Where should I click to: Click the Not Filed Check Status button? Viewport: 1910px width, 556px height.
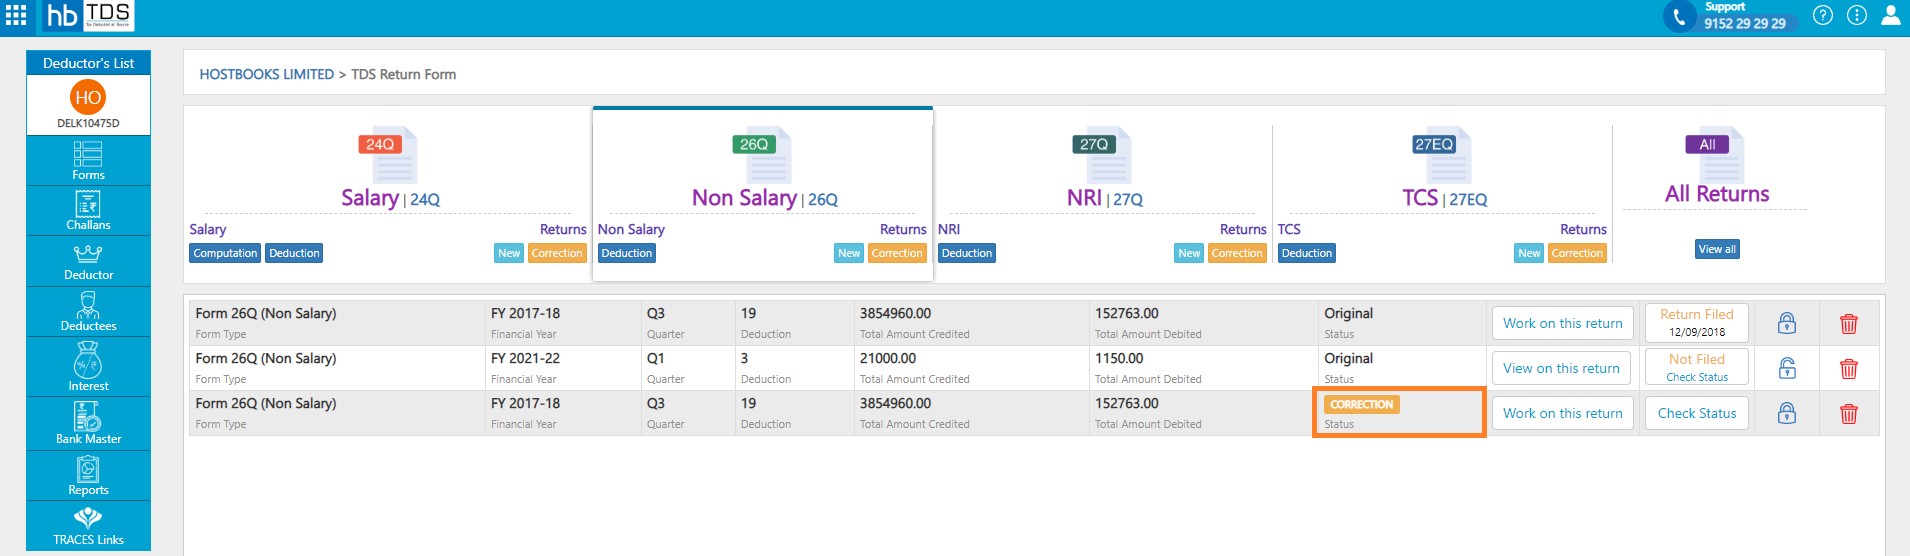coord(1697,367)
